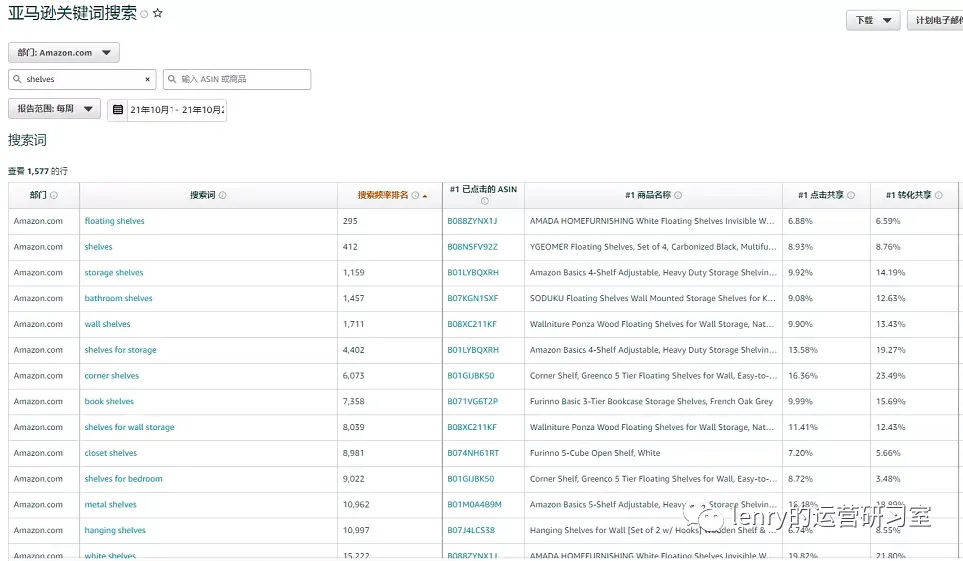Viewport: 963px width, 561px height.
Task: Open ASIN link B01LYBQXRH in storage shelves row
Action: [473, 273]
